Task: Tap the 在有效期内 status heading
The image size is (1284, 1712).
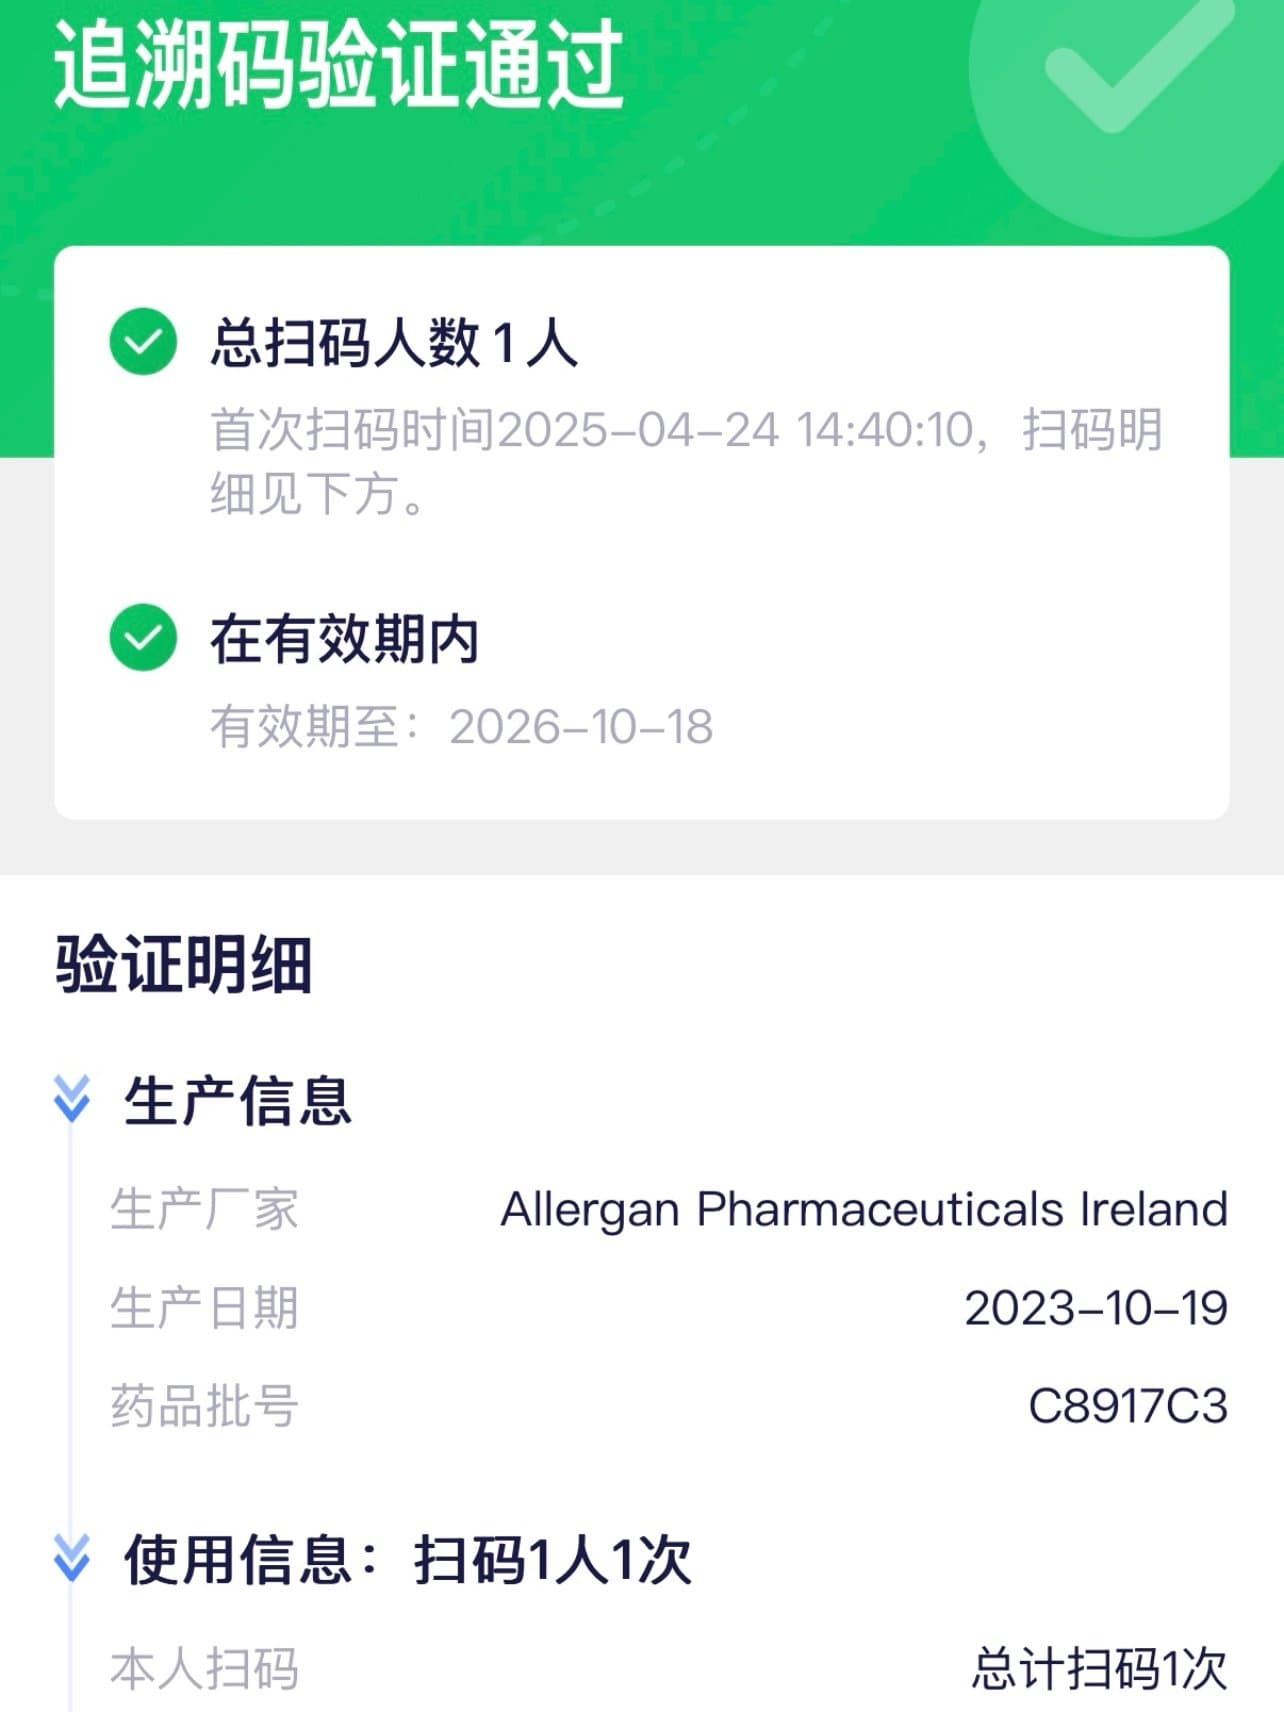Action: click(x=344, y=639)
